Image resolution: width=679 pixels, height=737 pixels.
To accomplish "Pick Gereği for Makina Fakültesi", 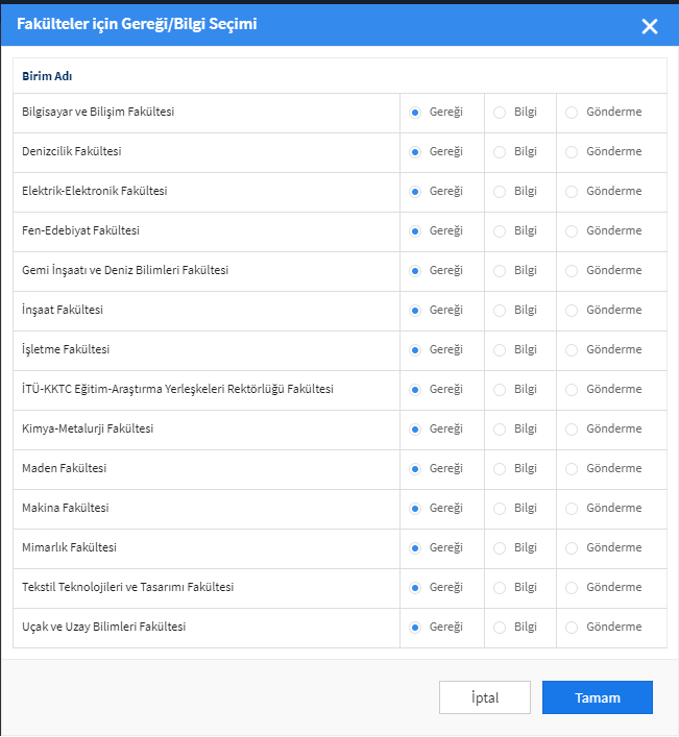I will point(415,509).
